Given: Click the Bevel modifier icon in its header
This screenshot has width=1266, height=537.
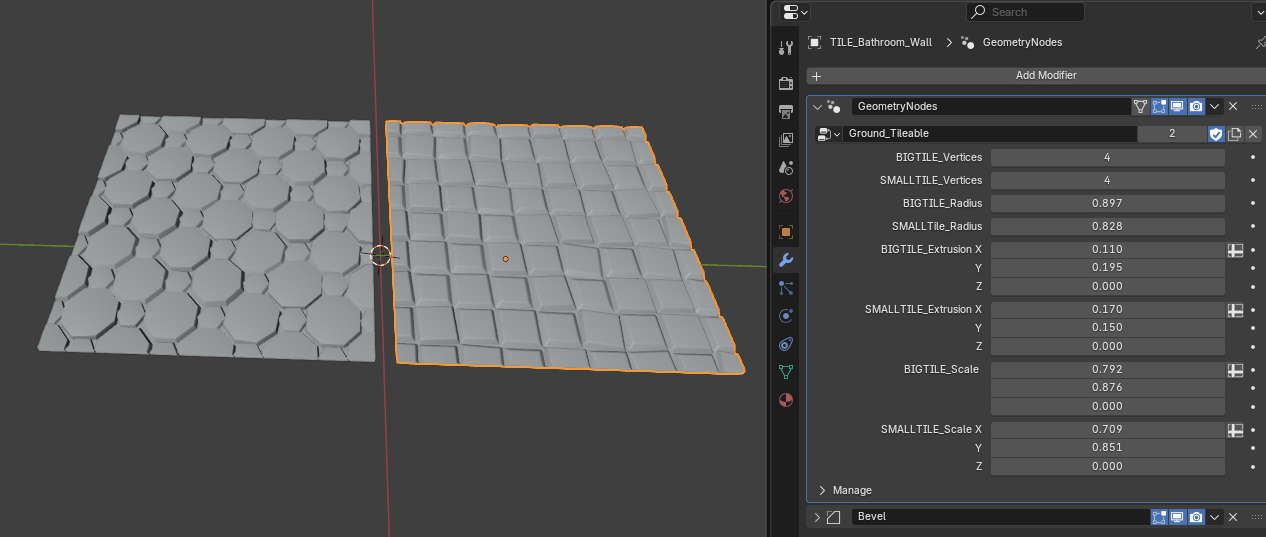Looking at the screenshot, I should [x=834, y=517].
